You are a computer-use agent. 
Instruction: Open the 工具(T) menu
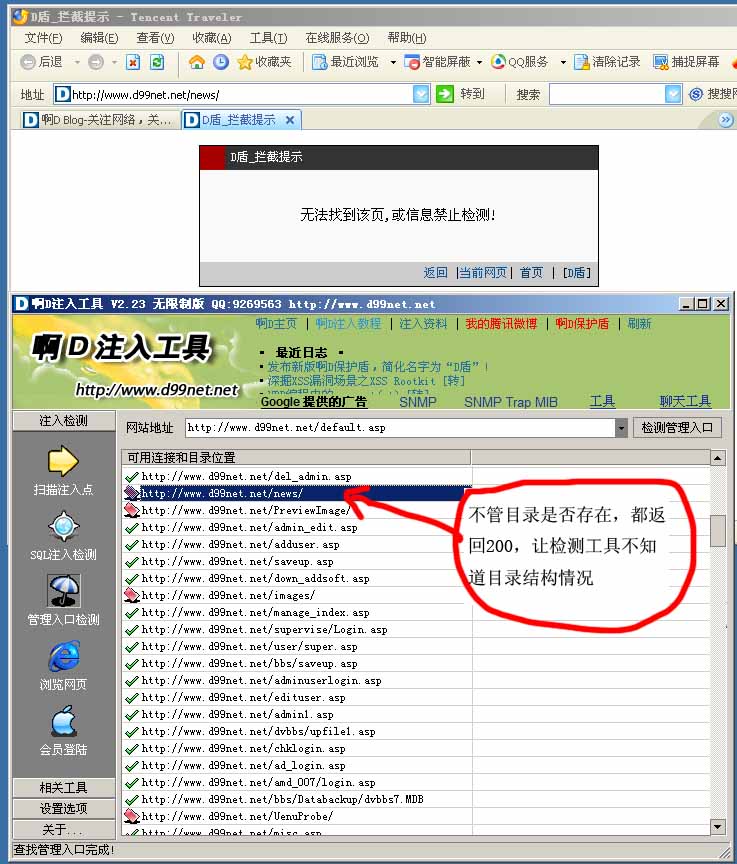[x=268, y=37]
